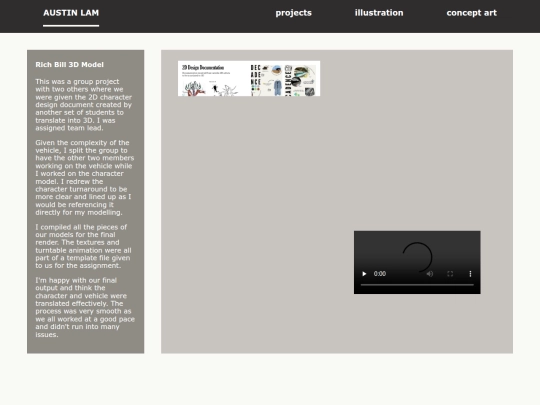Go to the illustration page
This screenshot has width=540, height=405.
click(379, 13)
